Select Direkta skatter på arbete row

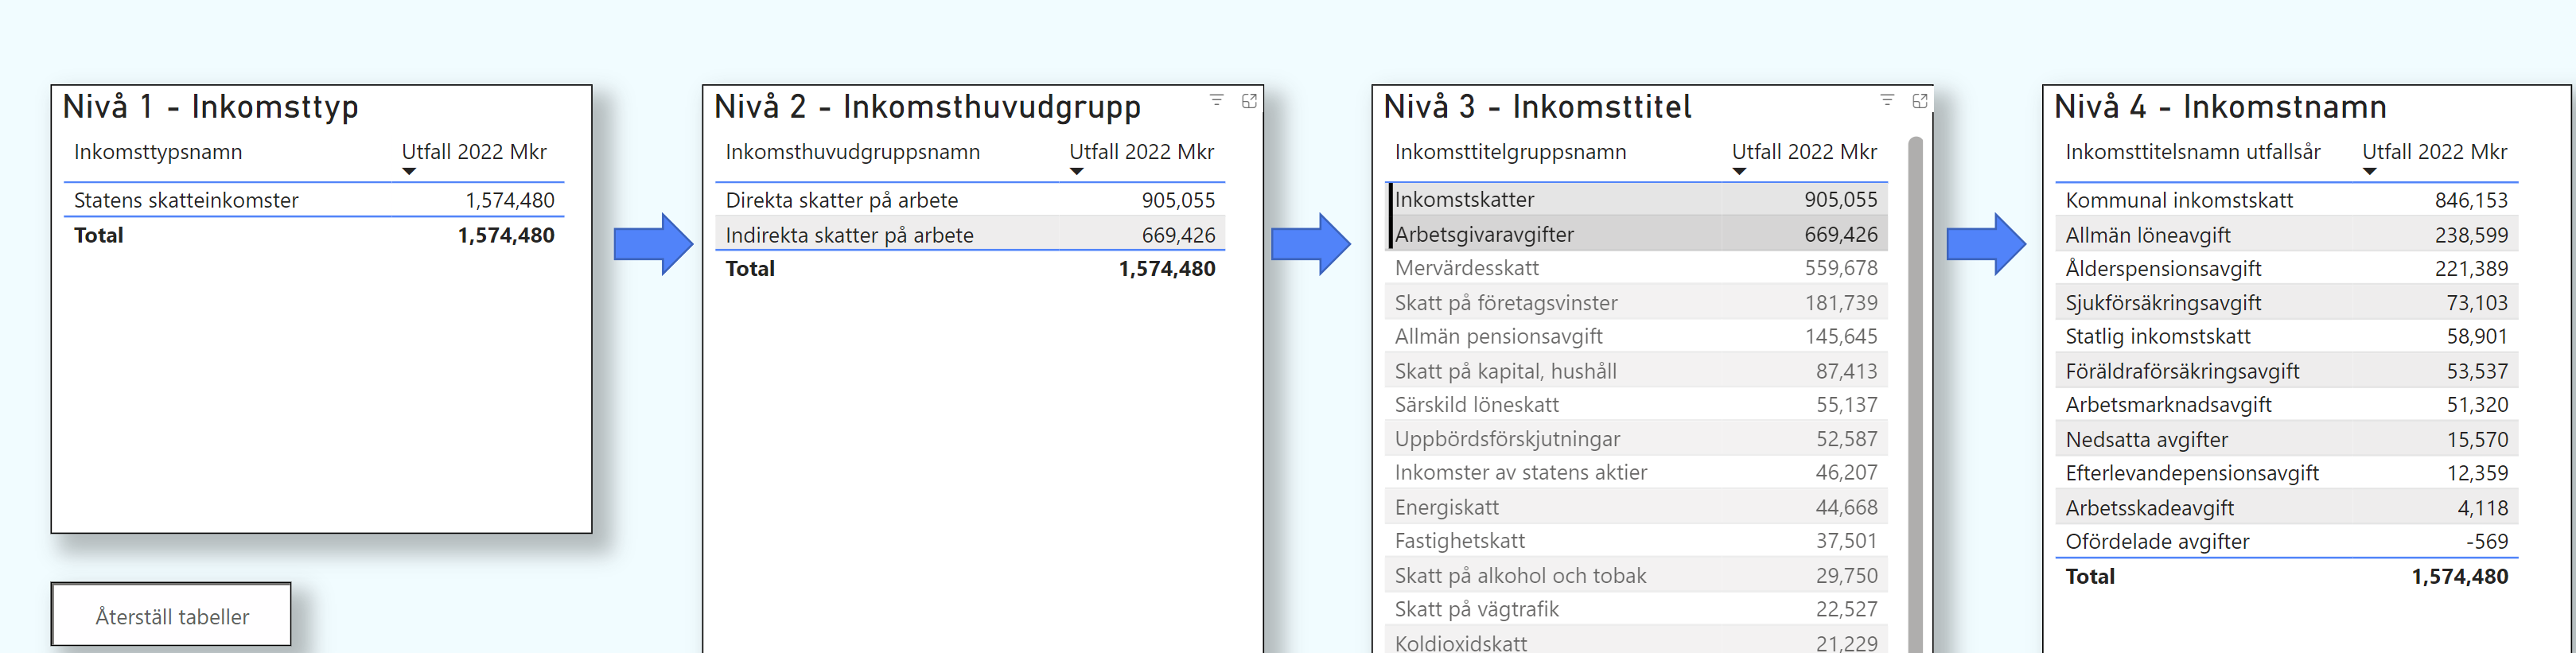[841, 200]
